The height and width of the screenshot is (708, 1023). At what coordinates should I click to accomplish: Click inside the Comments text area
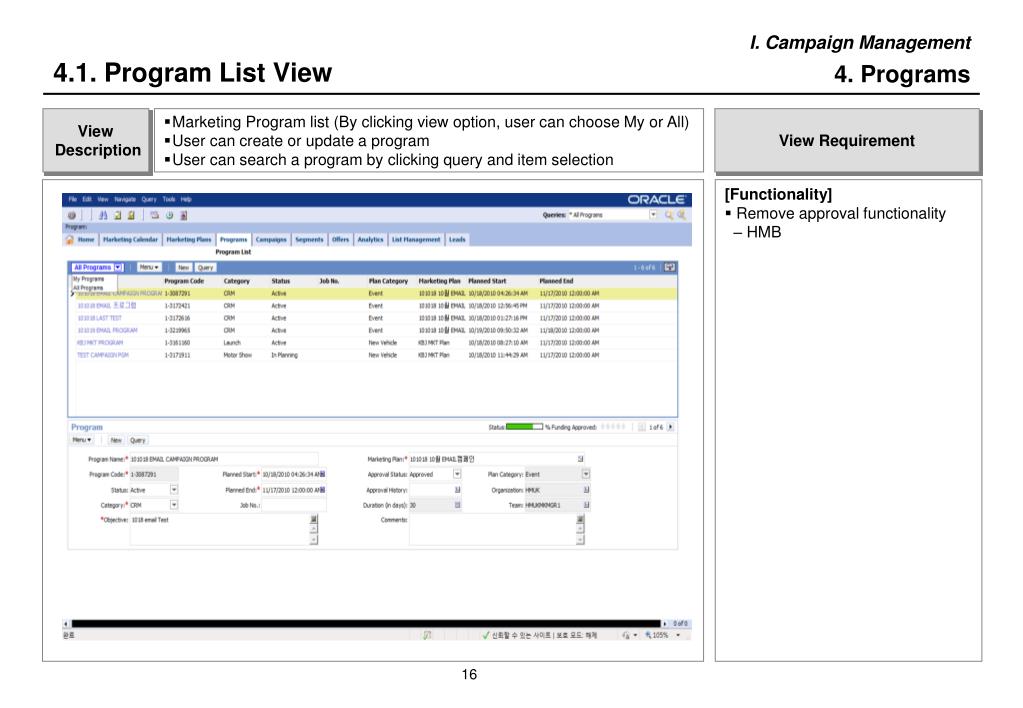pos(493,529)
